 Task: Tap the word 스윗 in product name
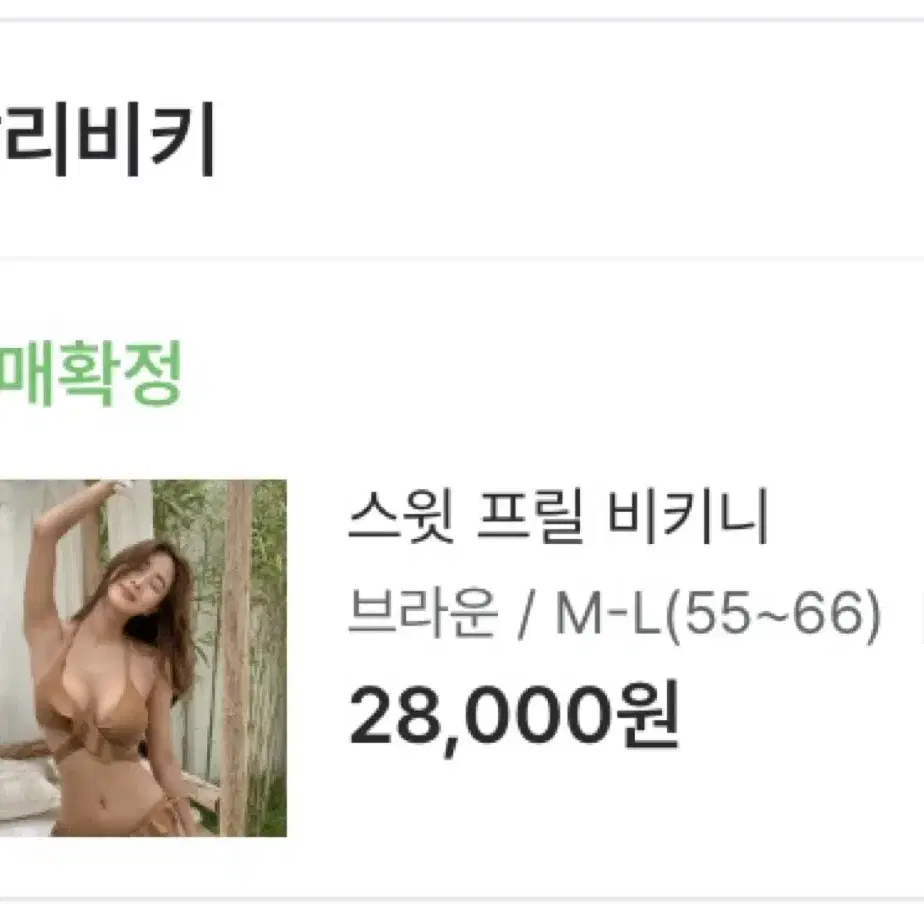tap(401, 517)
